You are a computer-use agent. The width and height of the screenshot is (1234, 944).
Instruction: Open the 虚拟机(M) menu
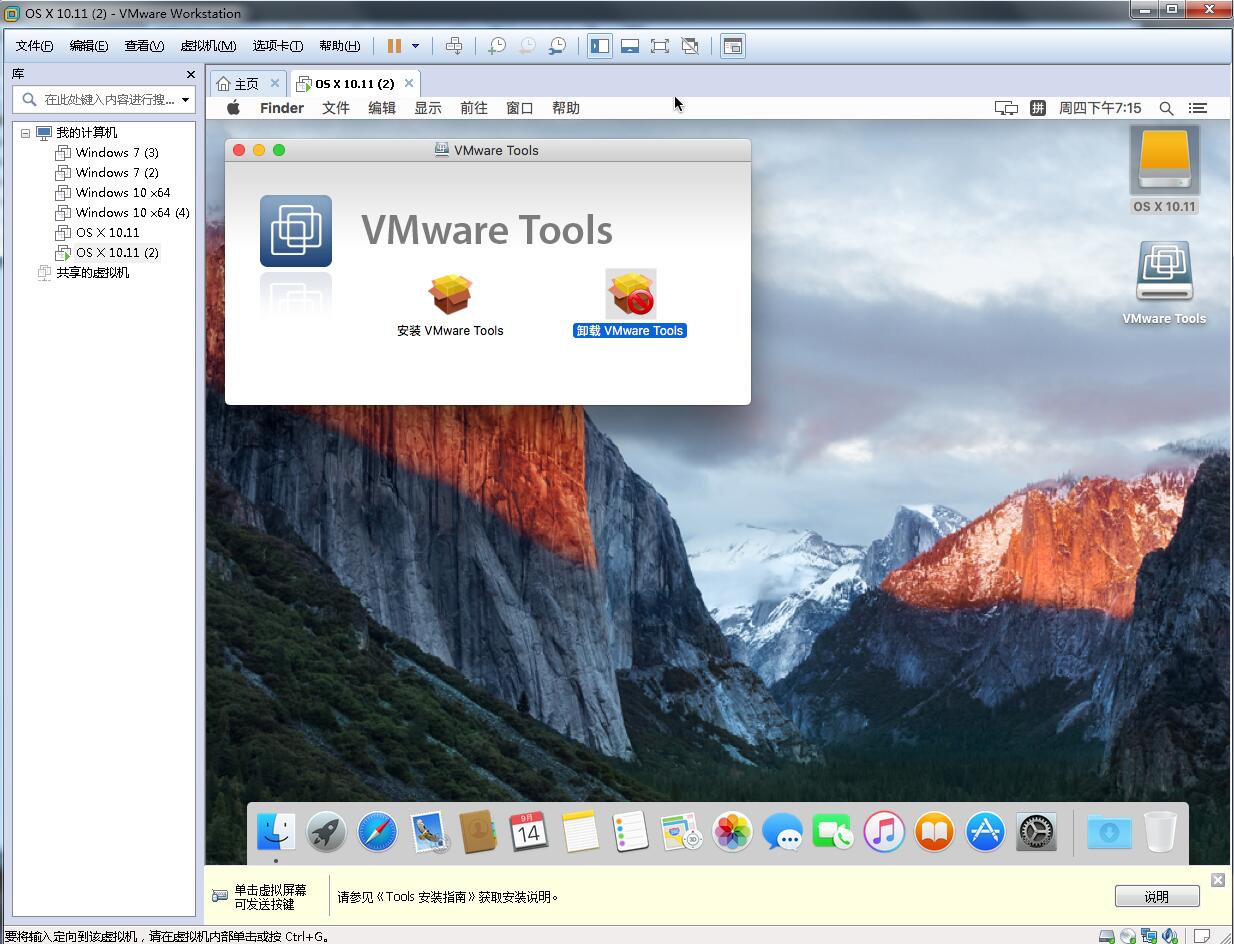[208, 46]
